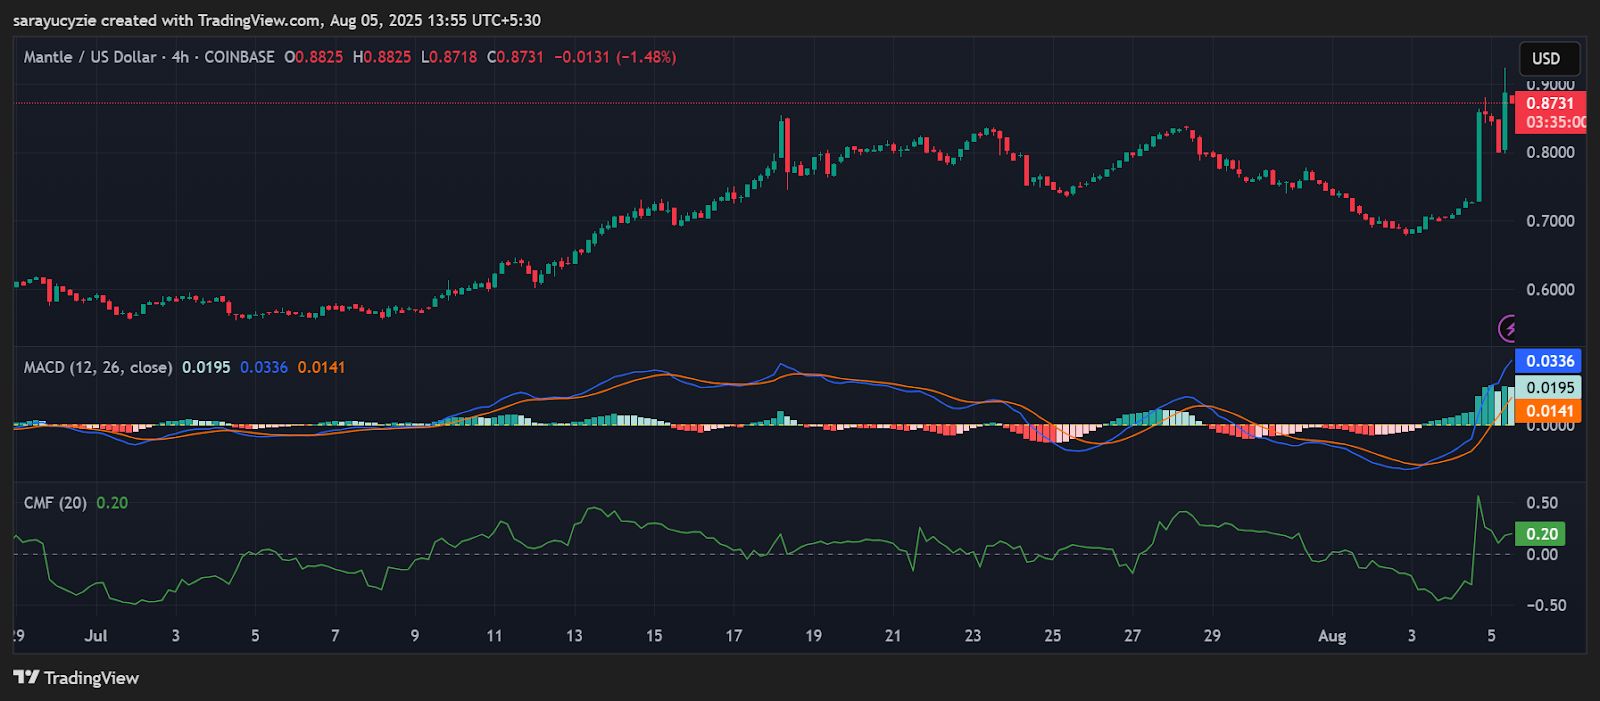1600x701 pixels.
Task: Click the C0.8731 close value in header
Action: tap(515, 57)
